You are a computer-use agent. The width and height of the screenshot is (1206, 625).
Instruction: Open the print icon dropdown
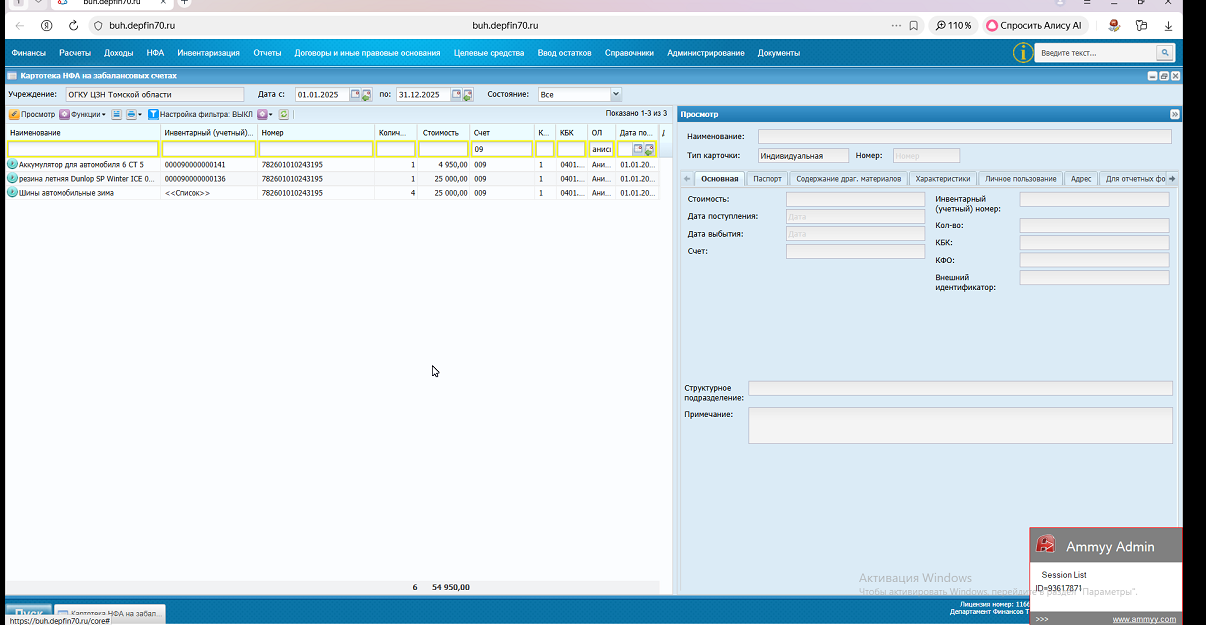pos(134,114)
